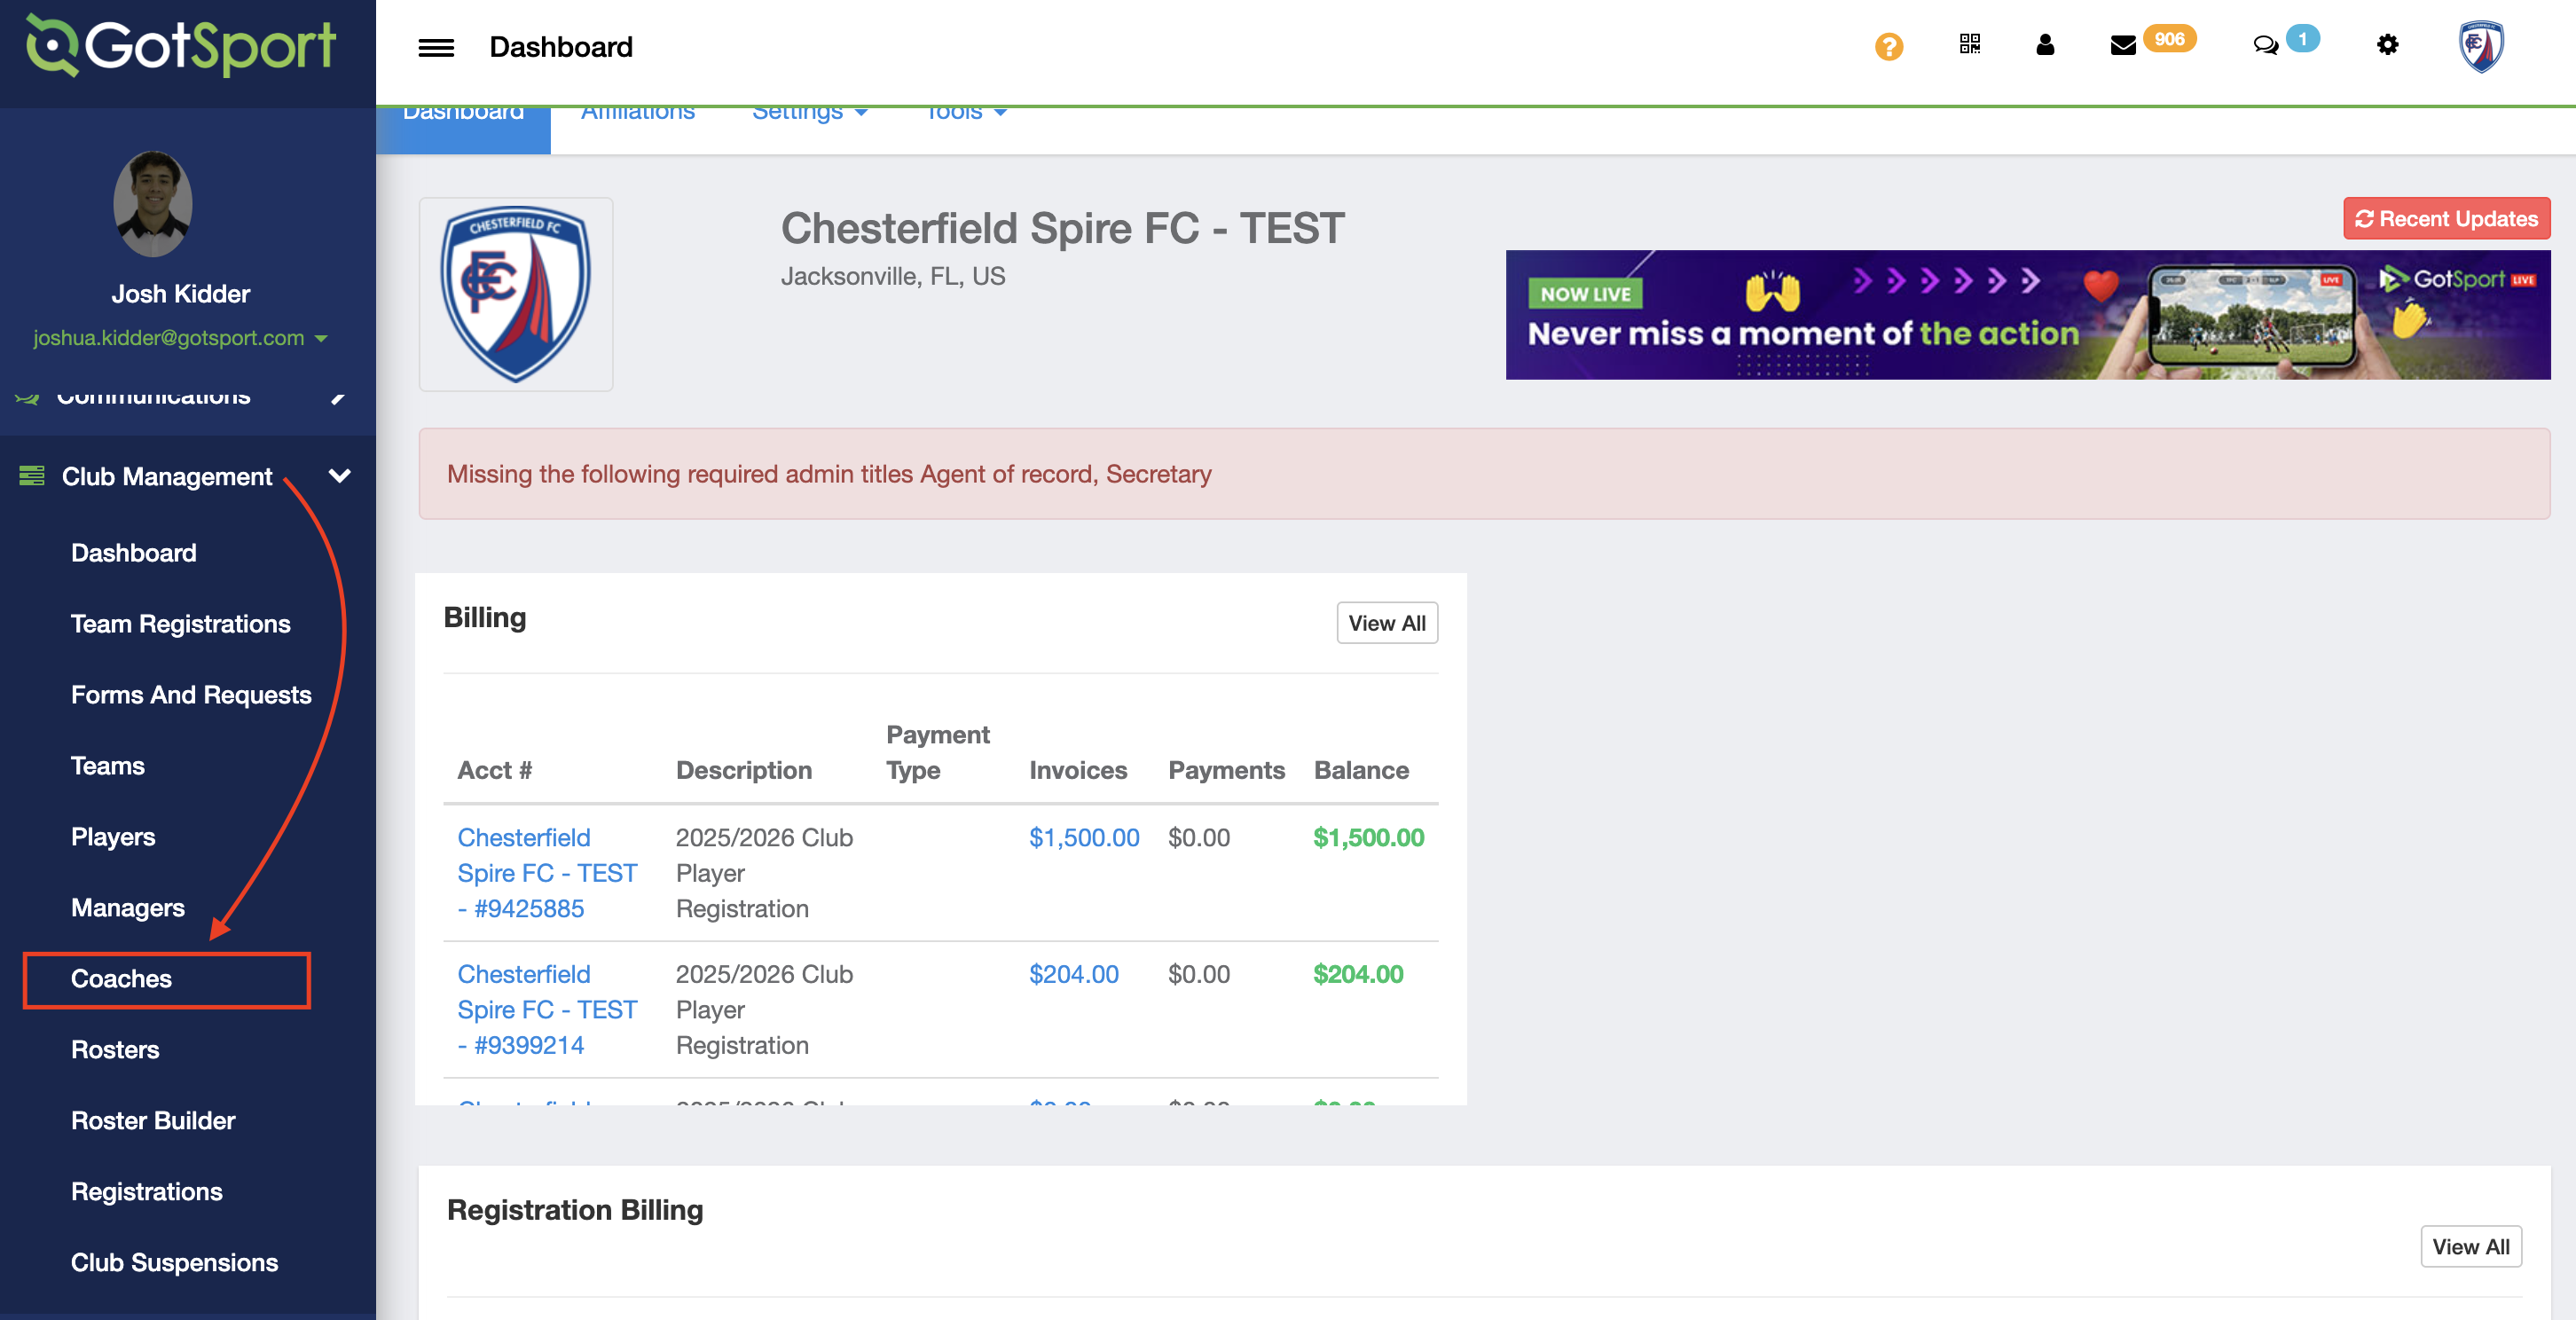Click the QR code icon

pyautogui.click(x=1969, y=44)
